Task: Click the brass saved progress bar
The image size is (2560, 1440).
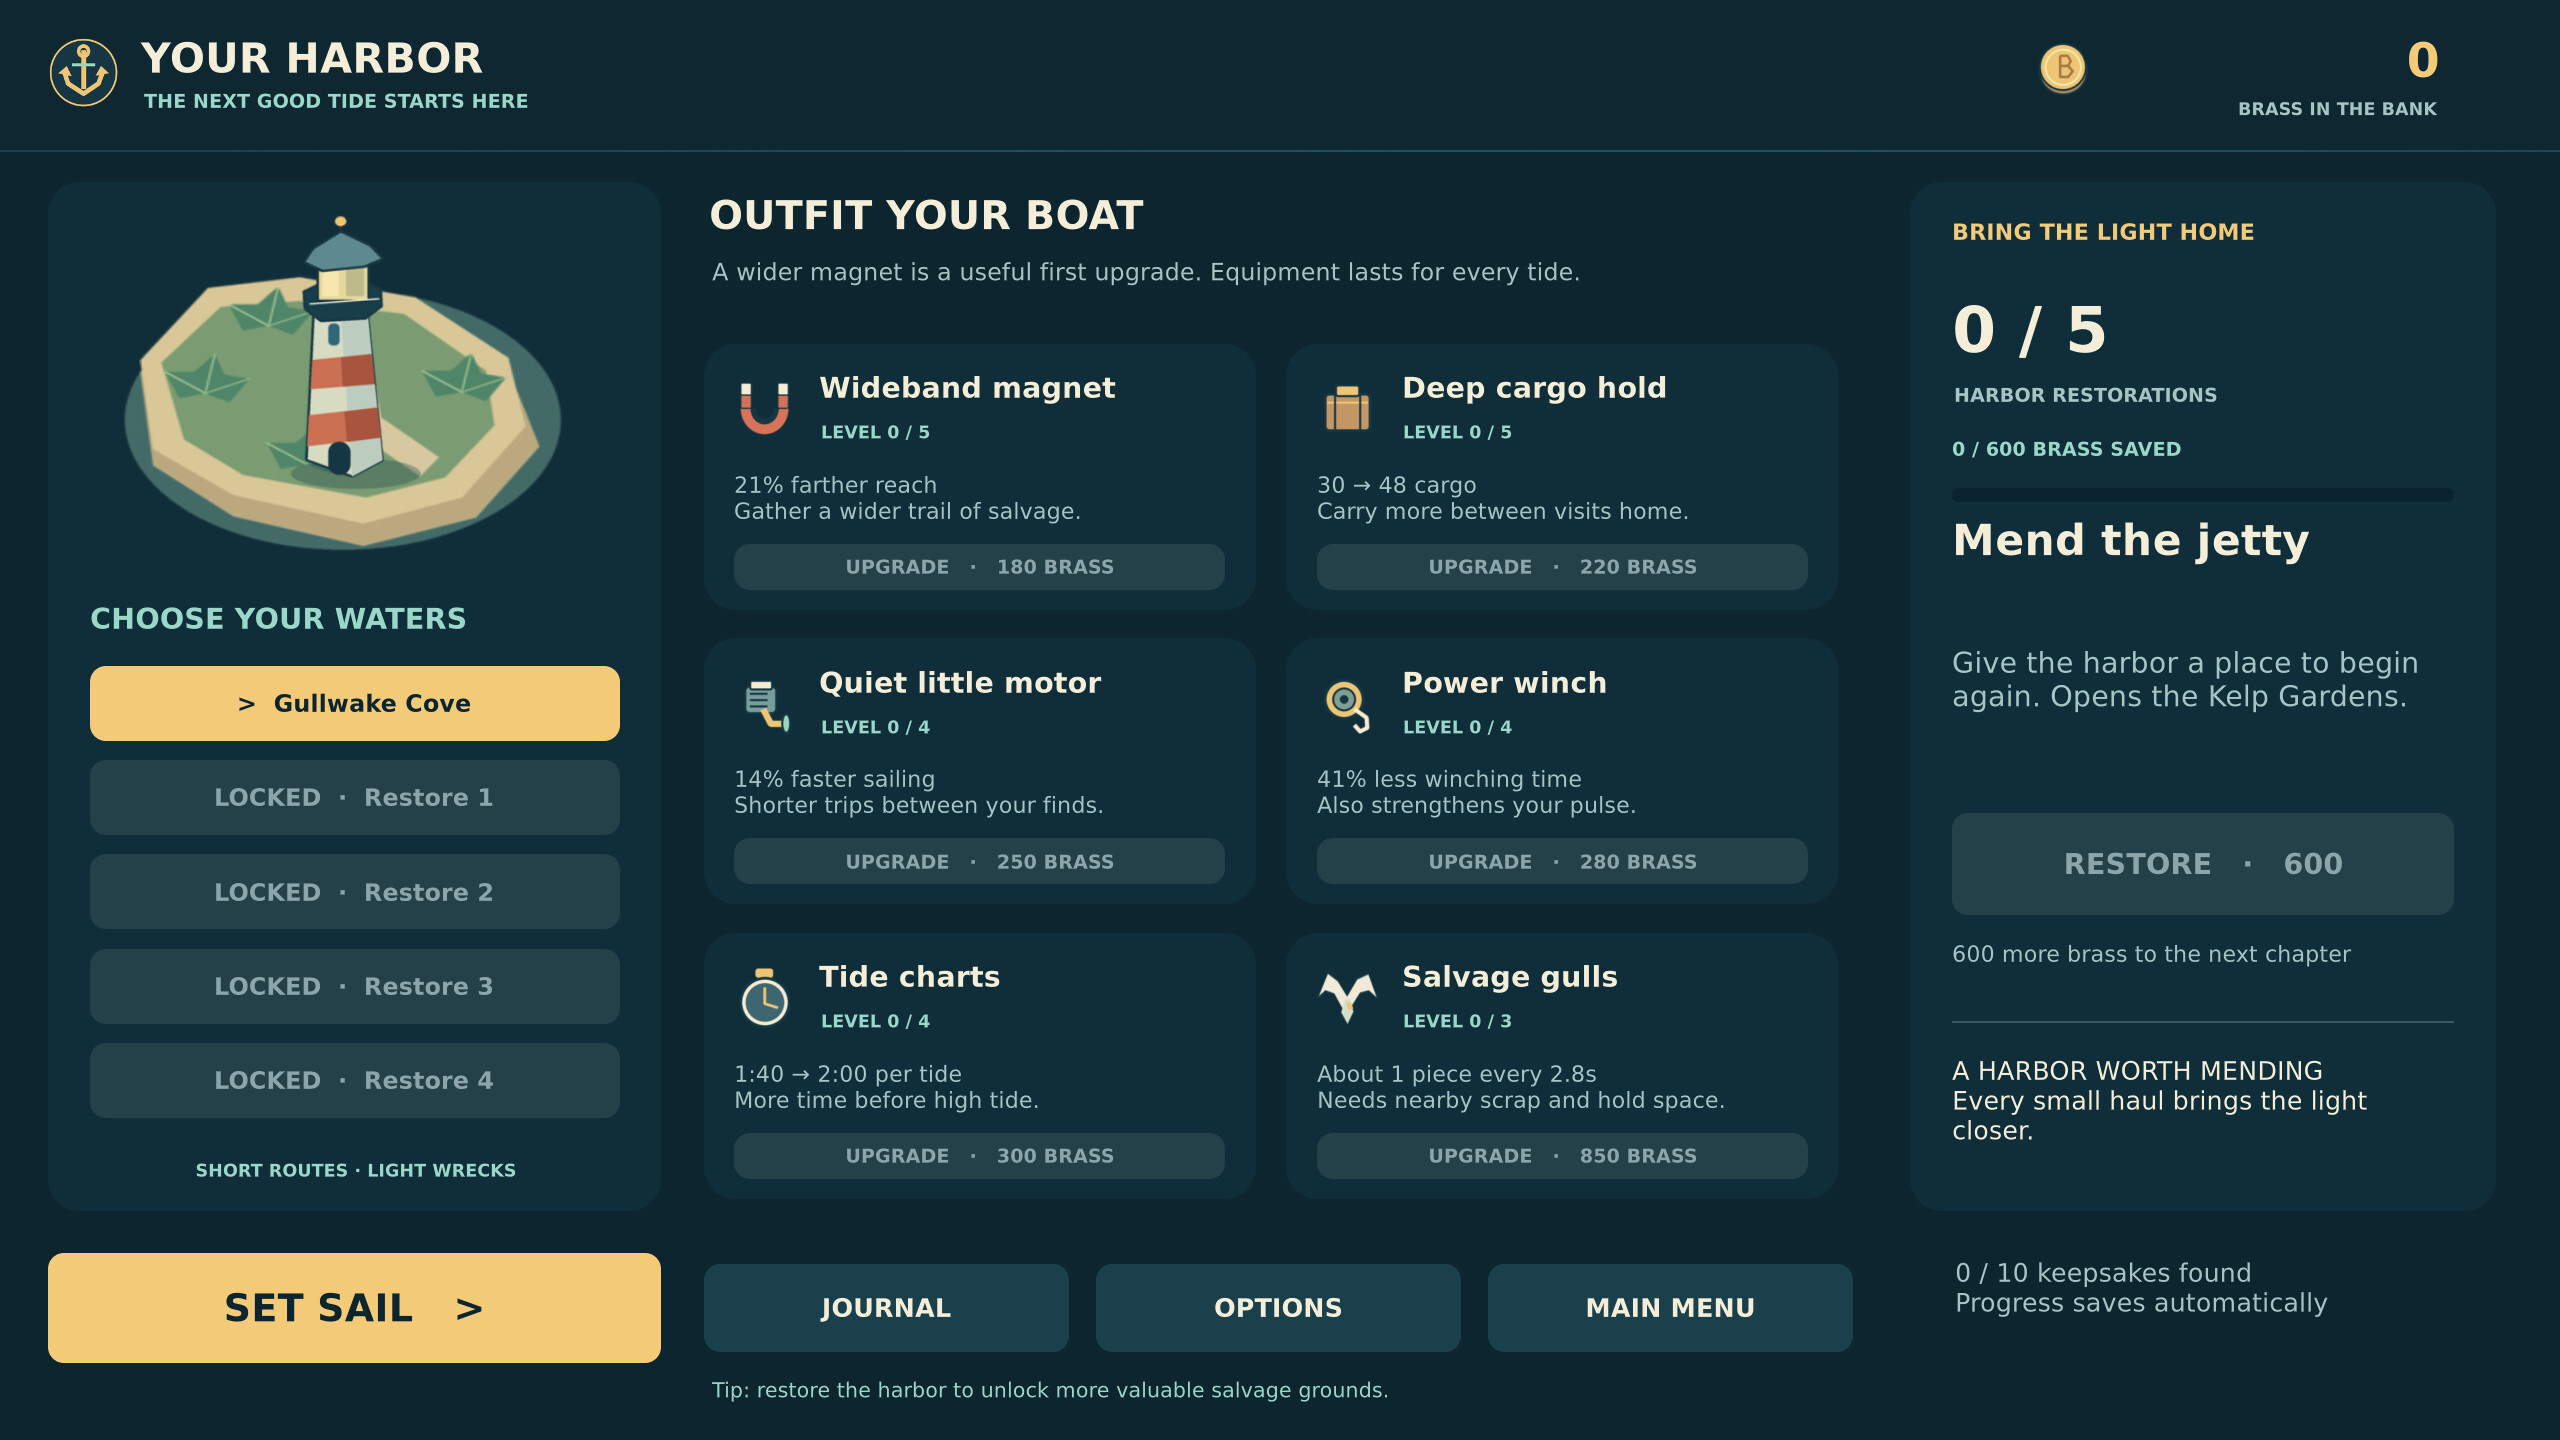Action: pyautogui.click(x=2202, y=495)
